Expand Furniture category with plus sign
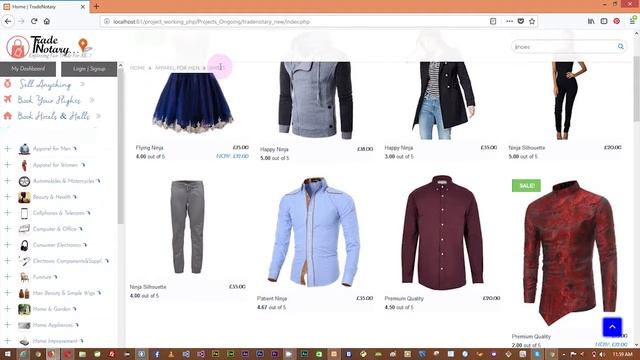The width and height of the screenshot is (640, 360). (7, 277)
